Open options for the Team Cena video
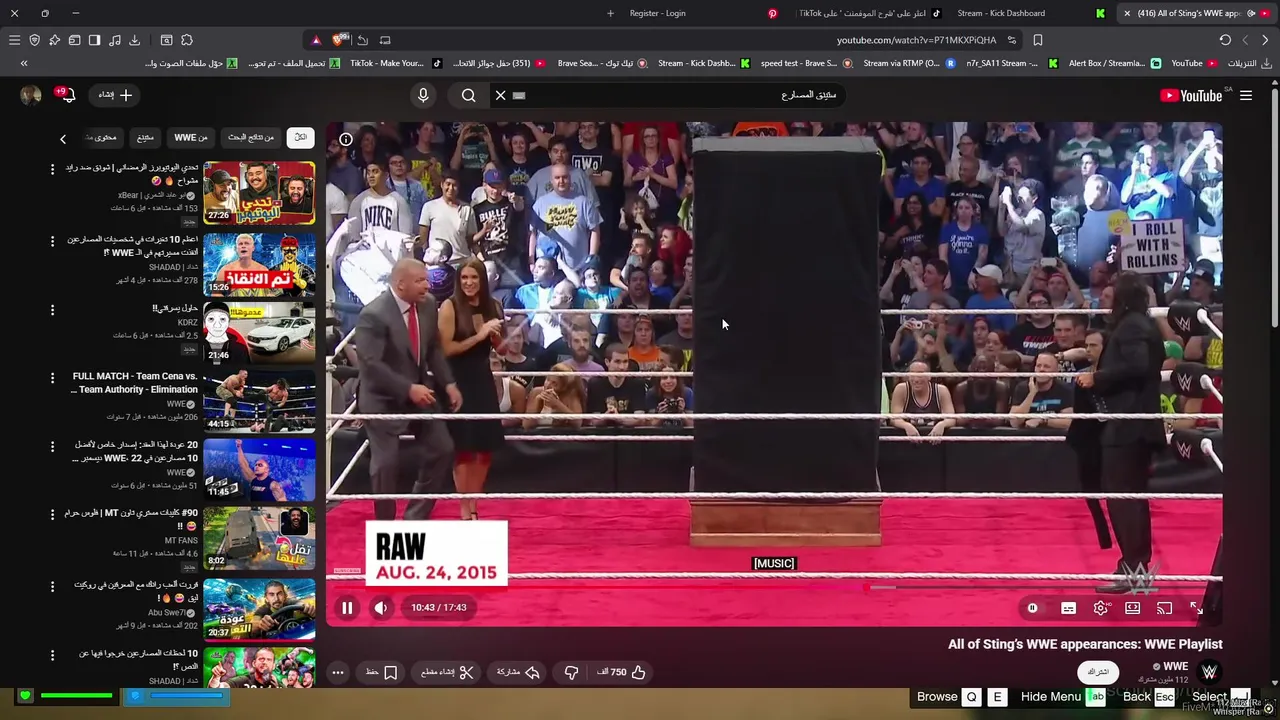1280x720 pixels. [52, 378]
